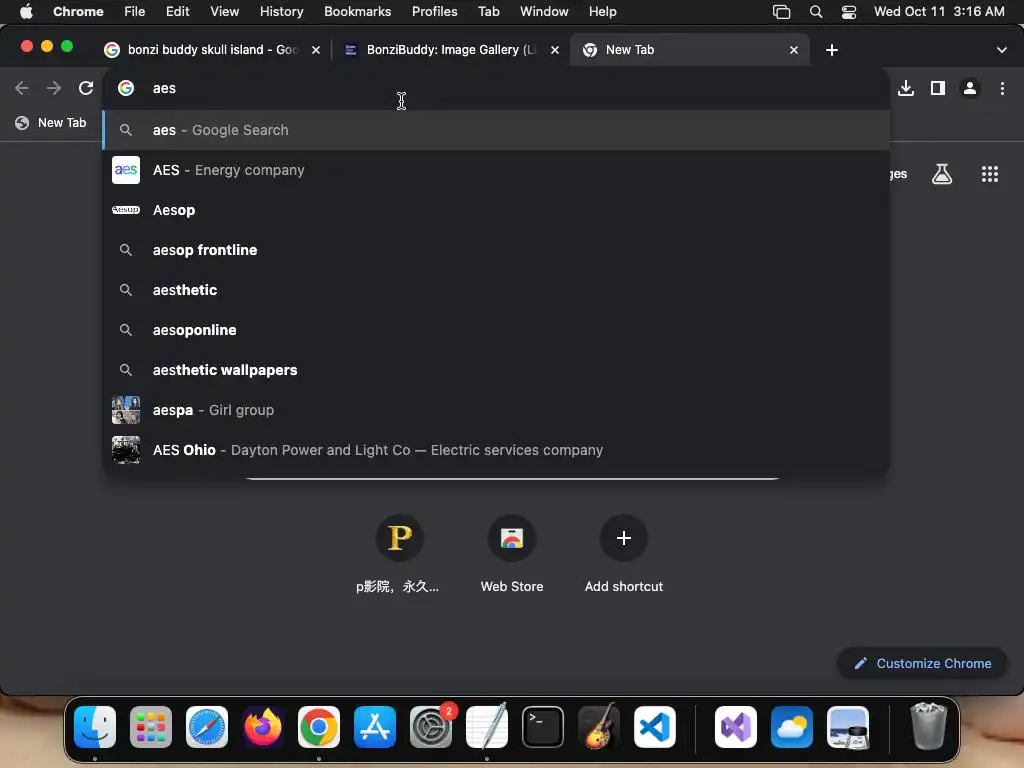Go forward with the forward arrow
The image size is (1024, 768).
[x=54, y=88]
